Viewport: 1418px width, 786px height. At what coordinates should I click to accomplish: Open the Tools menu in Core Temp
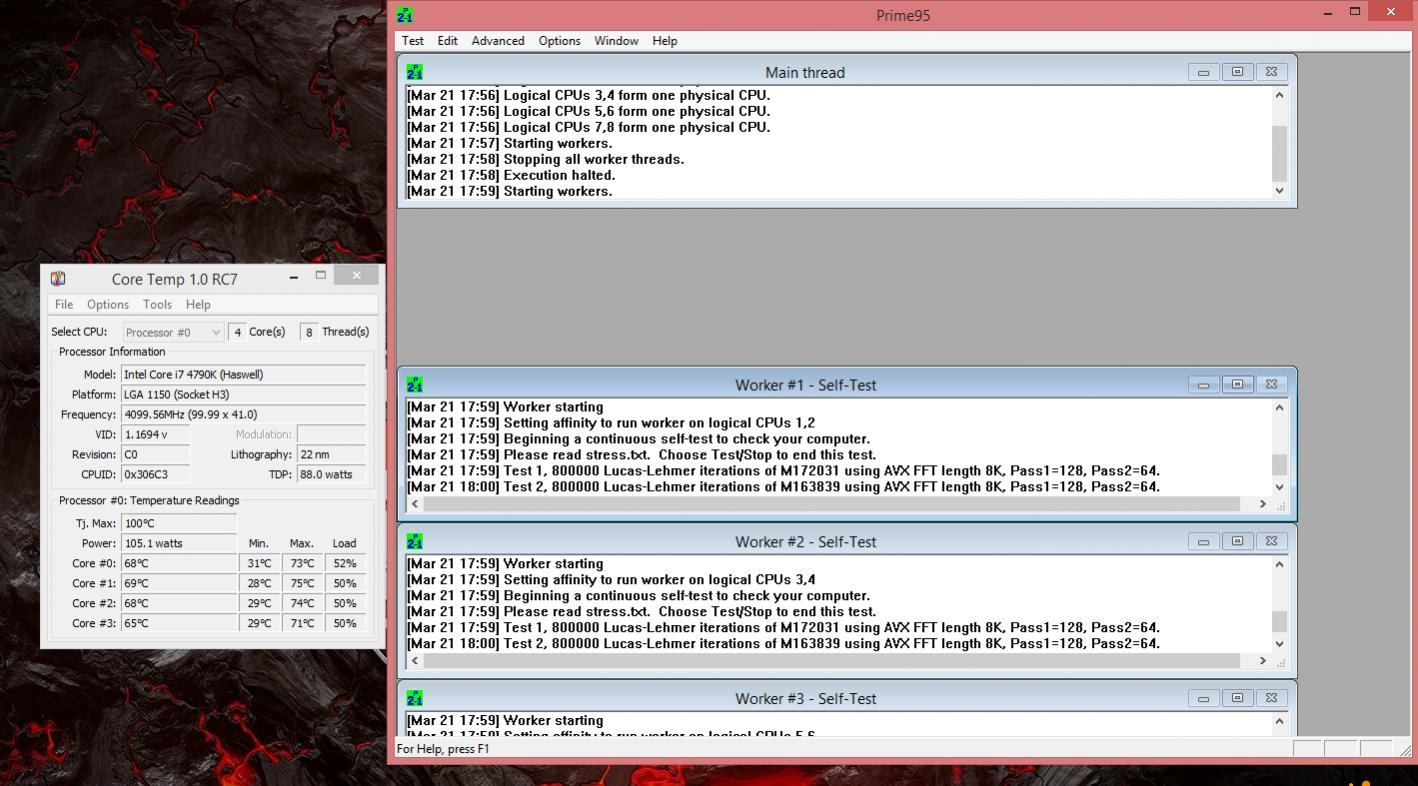(x=157, y=304)
